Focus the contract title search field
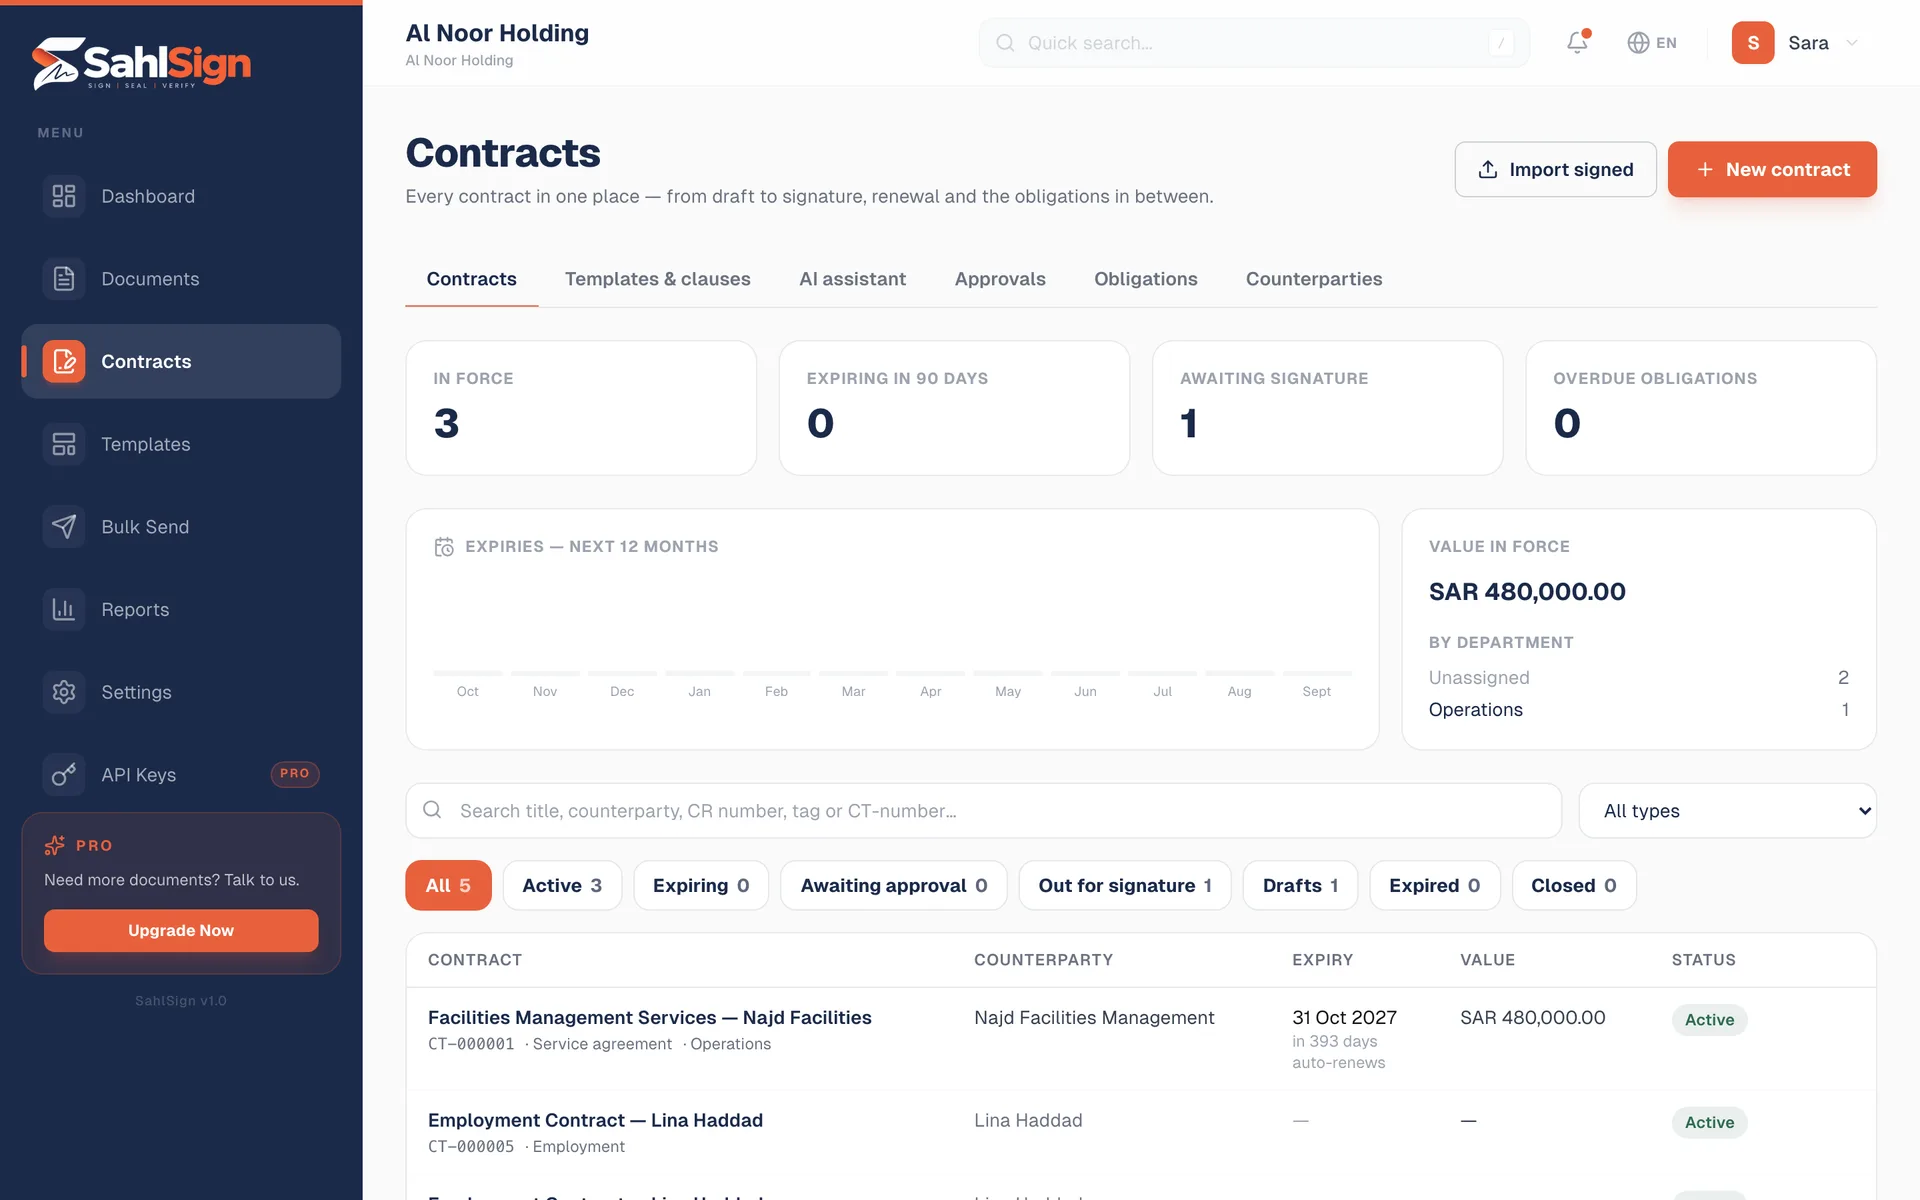Viewport: 1920px width, 1200px height. (x=983, y=811)
